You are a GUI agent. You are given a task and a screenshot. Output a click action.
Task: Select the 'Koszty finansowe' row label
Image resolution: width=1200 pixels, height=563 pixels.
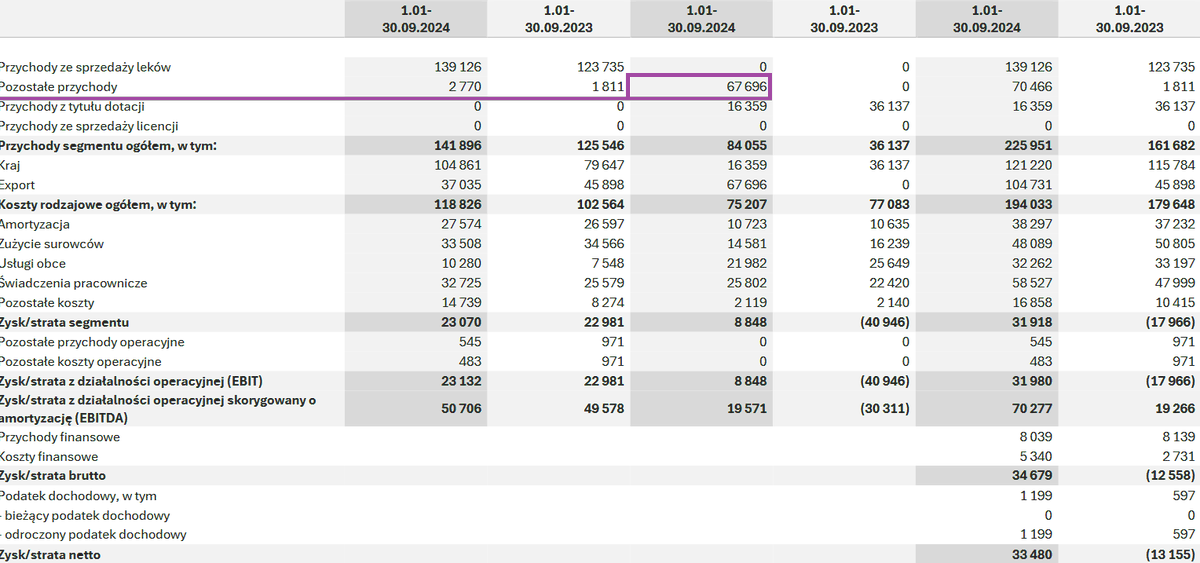point(48,456)
